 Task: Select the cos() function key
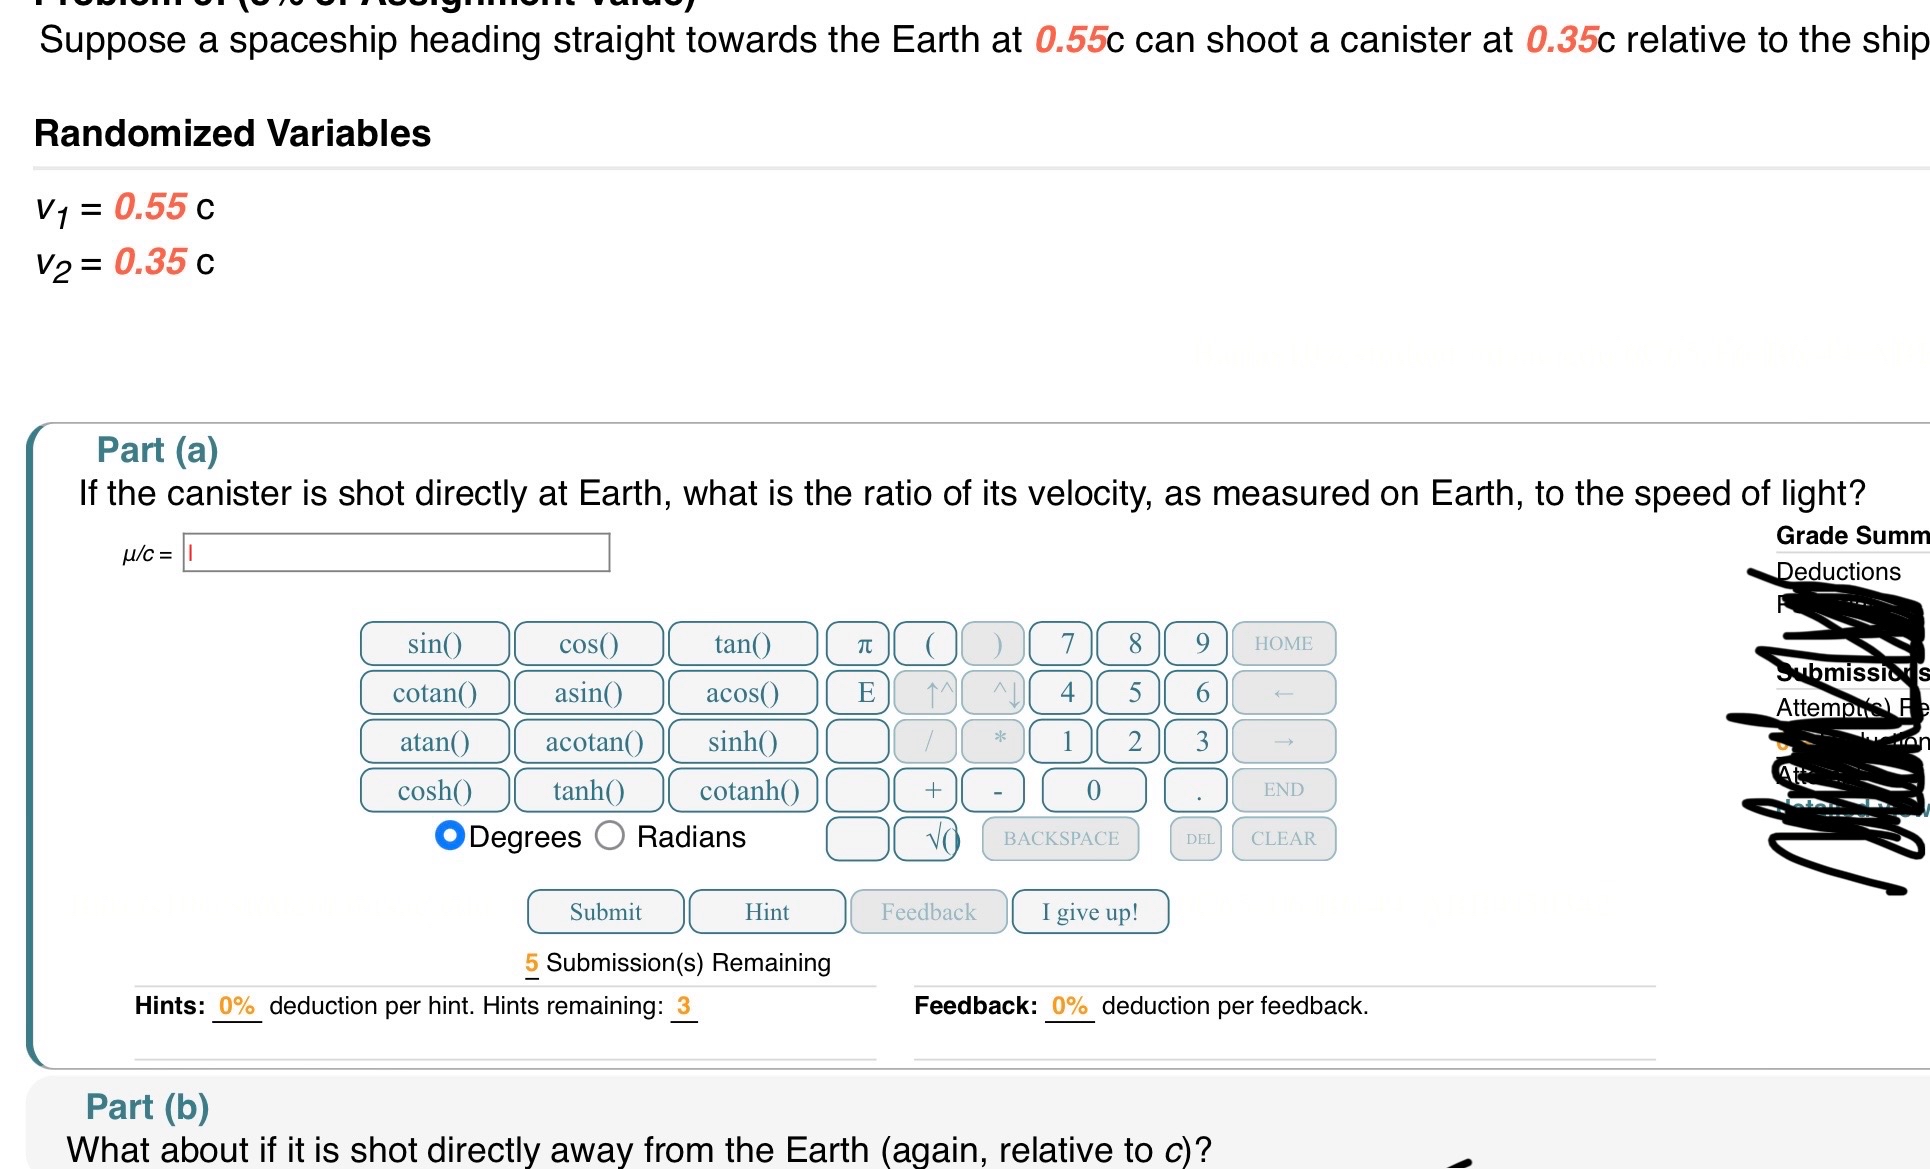588,643
